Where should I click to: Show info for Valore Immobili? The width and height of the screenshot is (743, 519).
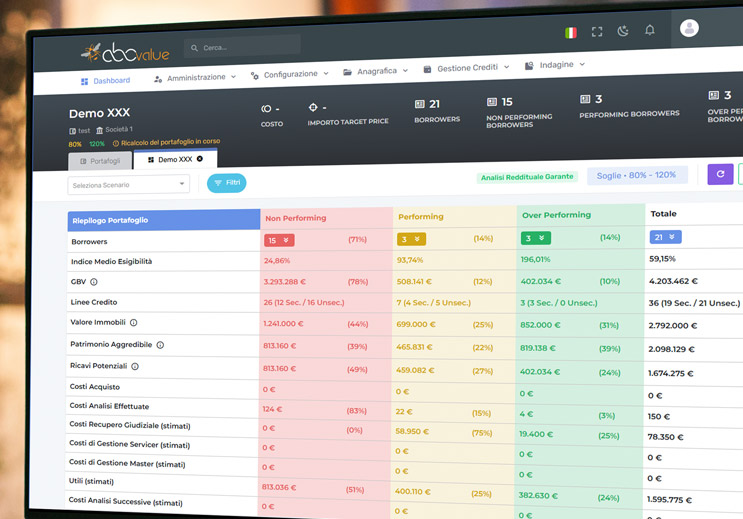tap(133, 323)
